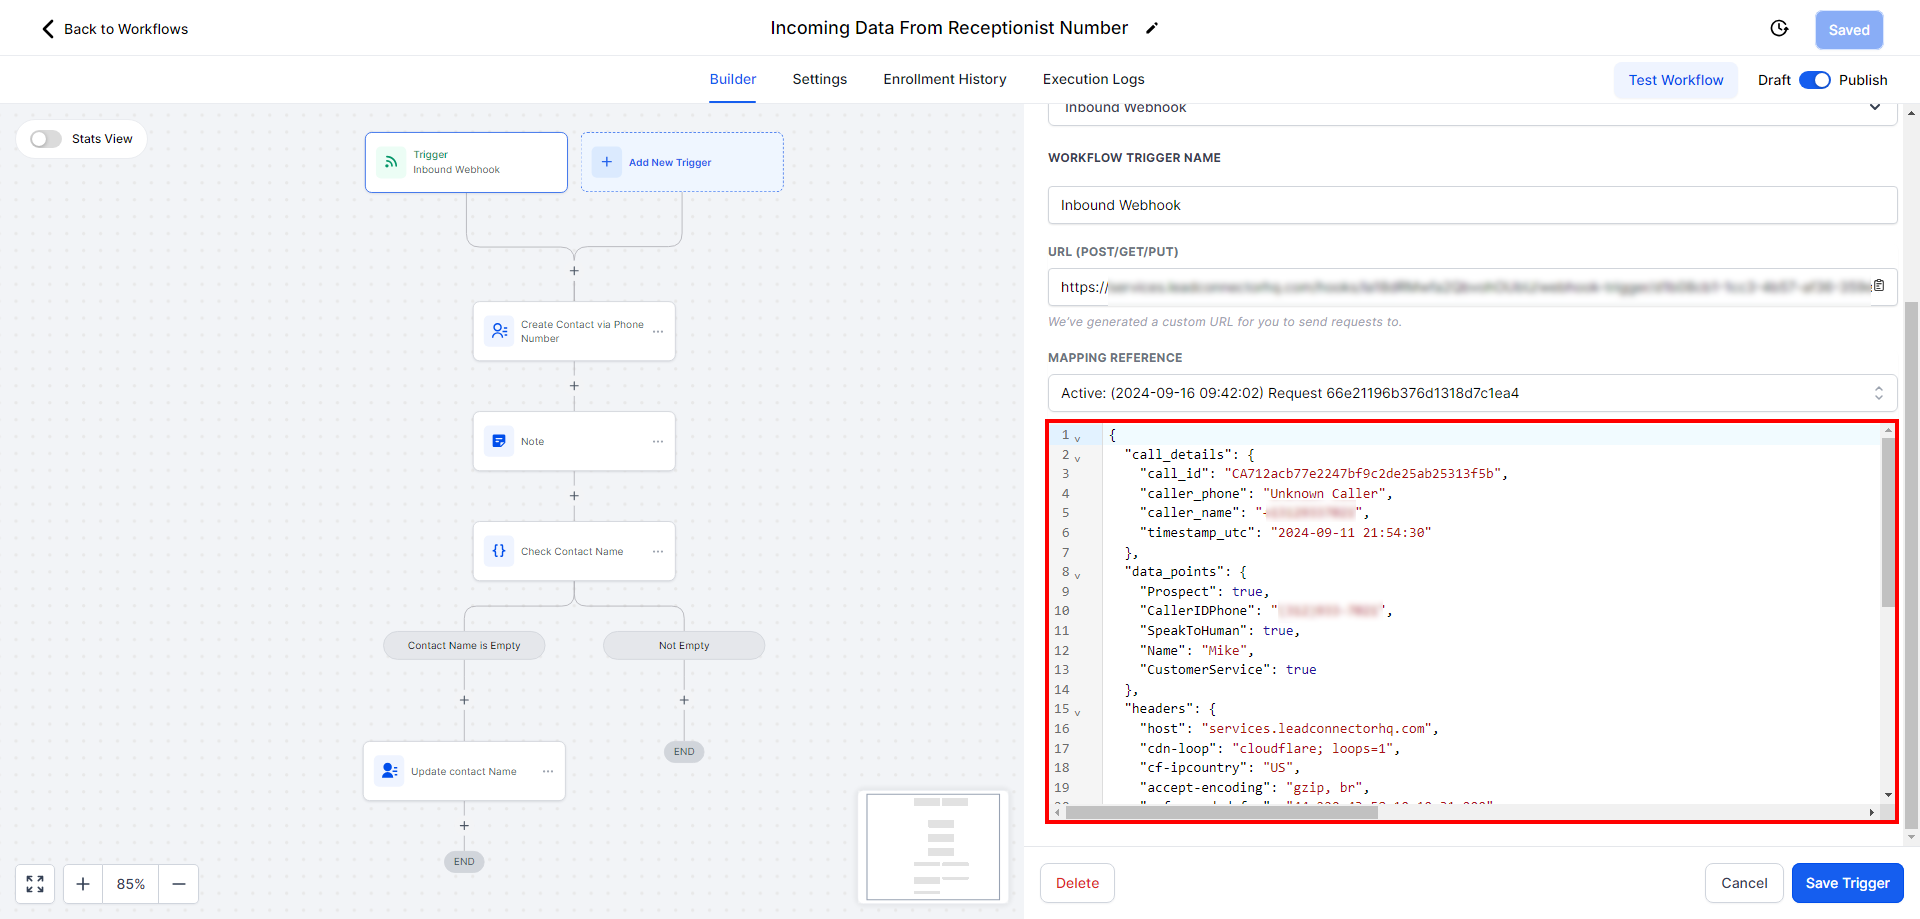Select the Create Contact via Phone Number action
Viewport: 1920px width, 919px height.
click(x=574, y=331)
